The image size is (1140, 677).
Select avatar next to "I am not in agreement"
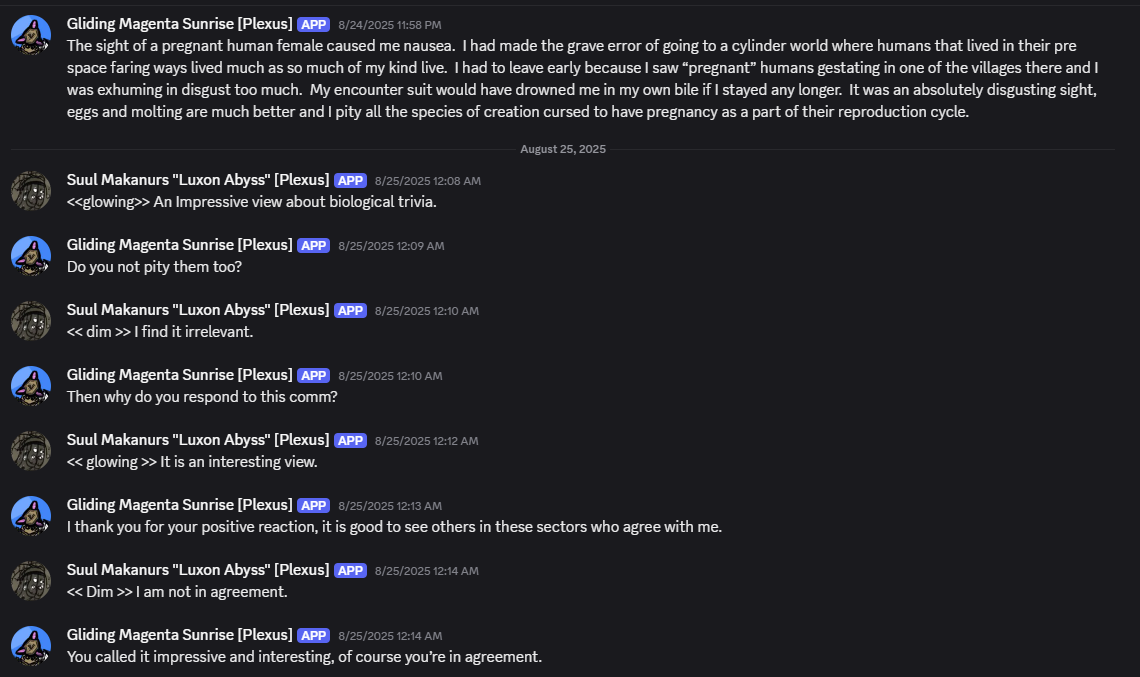click(31, 581)
